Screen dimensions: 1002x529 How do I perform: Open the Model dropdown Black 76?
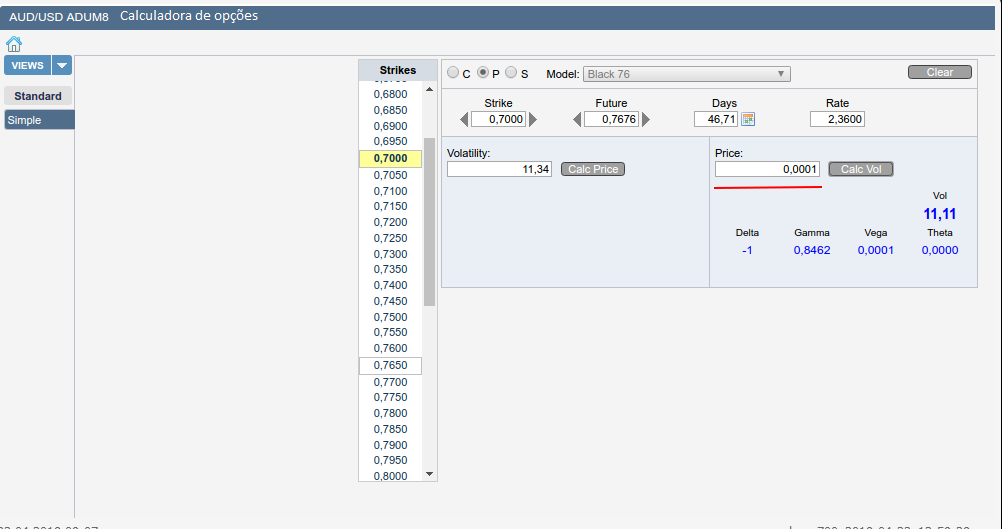coord(686,74)
